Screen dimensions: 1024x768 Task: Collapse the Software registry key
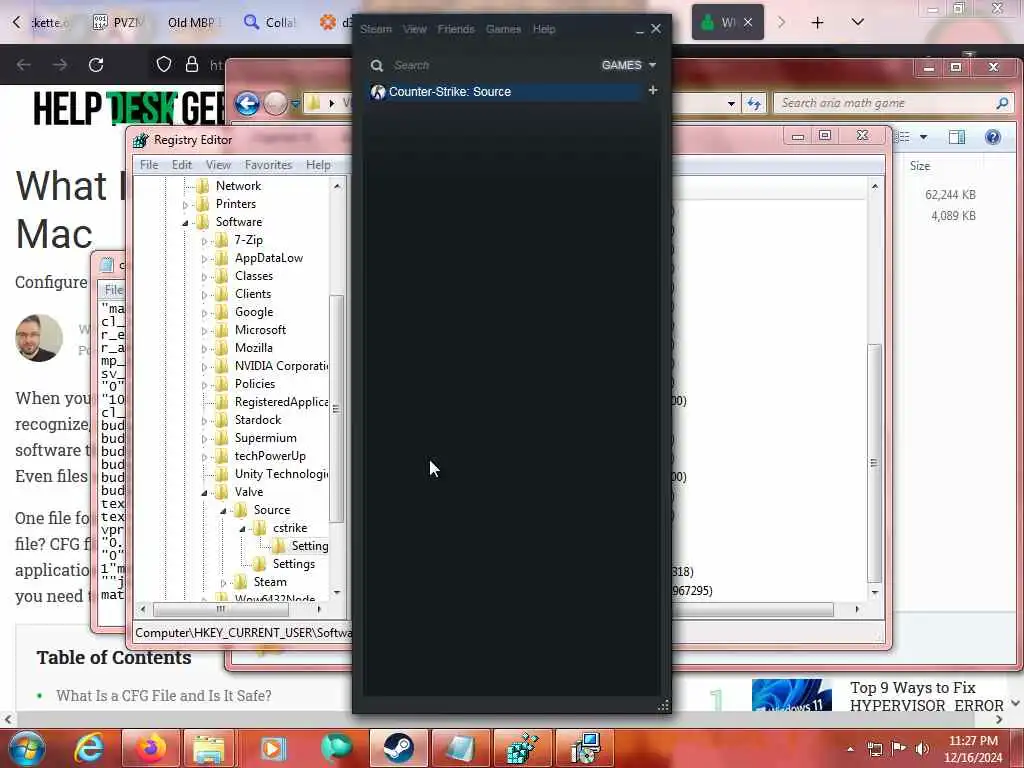point(185,223)
